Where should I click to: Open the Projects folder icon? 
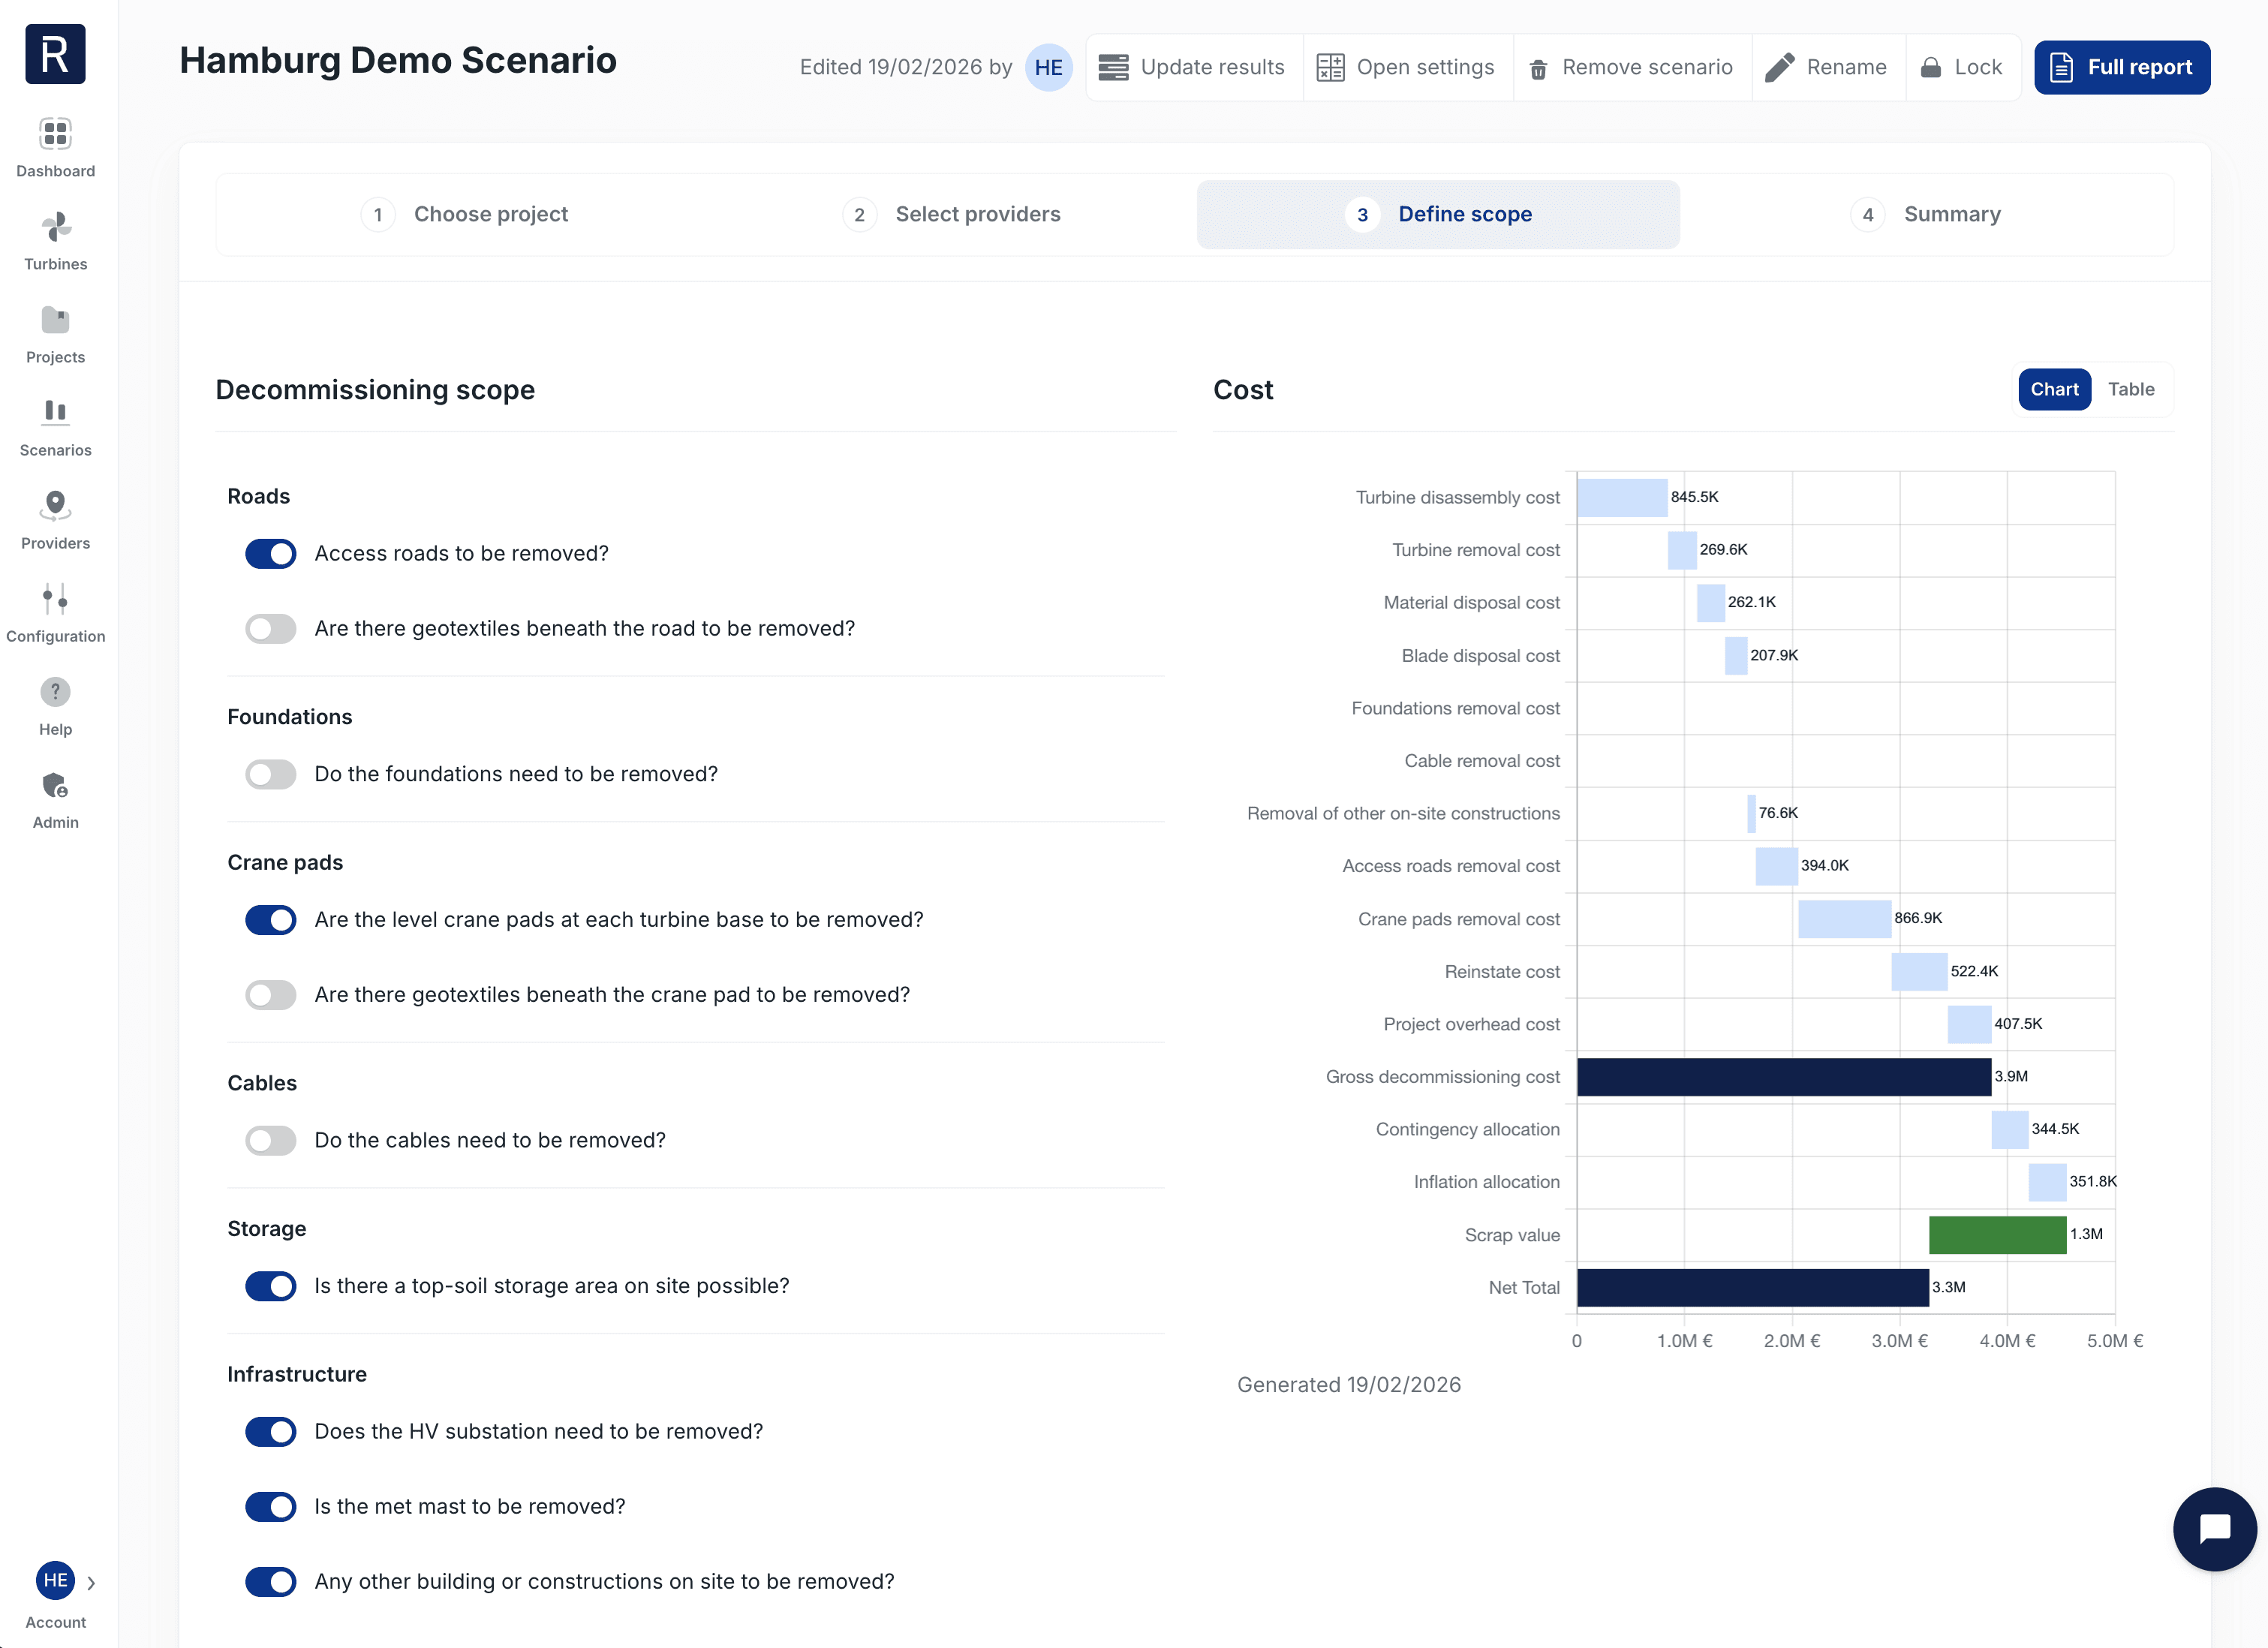pyautogui.click(x=55, y=320)
